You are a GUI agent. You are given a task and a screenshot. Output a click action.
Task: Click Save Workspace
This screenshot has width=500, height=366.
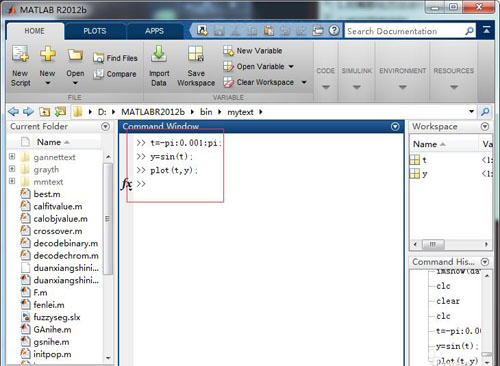[x=196, y=66]
